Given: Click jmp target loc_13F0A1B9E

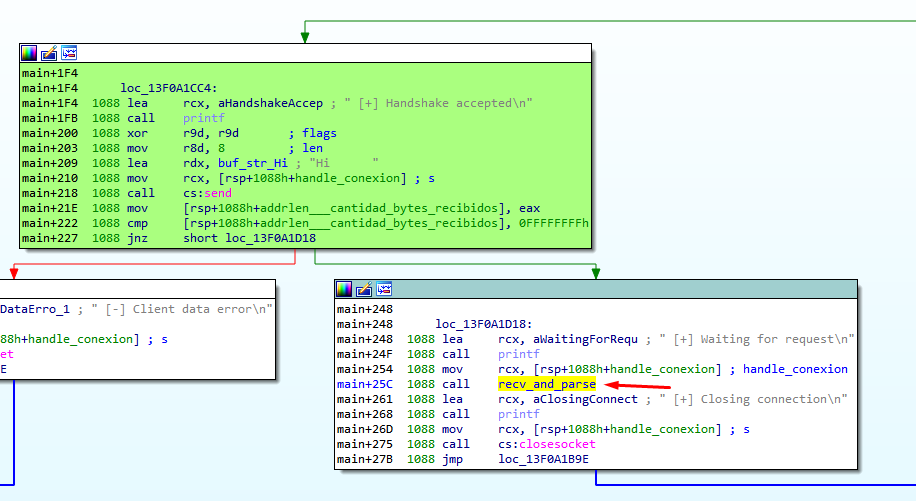Looking at the screenshot, I should (547, 459).
